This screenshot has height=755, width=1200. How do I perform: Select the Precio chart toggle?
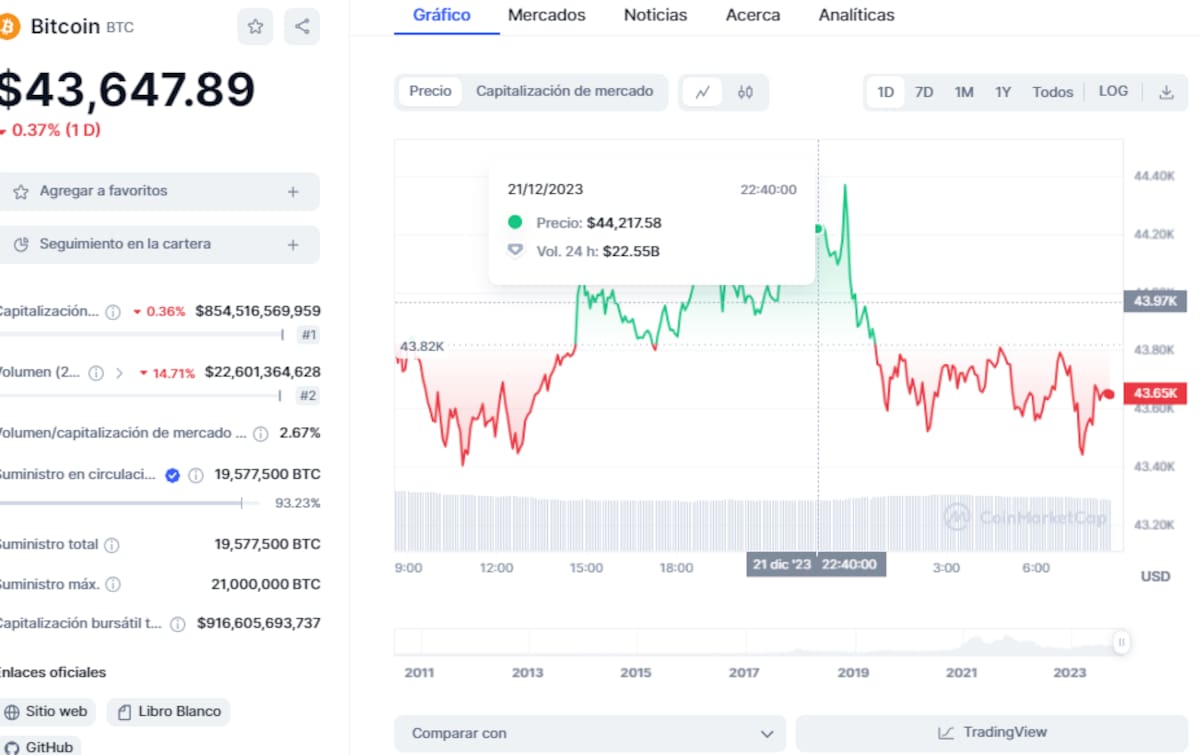pyautogui.click(x=430, y=91)
